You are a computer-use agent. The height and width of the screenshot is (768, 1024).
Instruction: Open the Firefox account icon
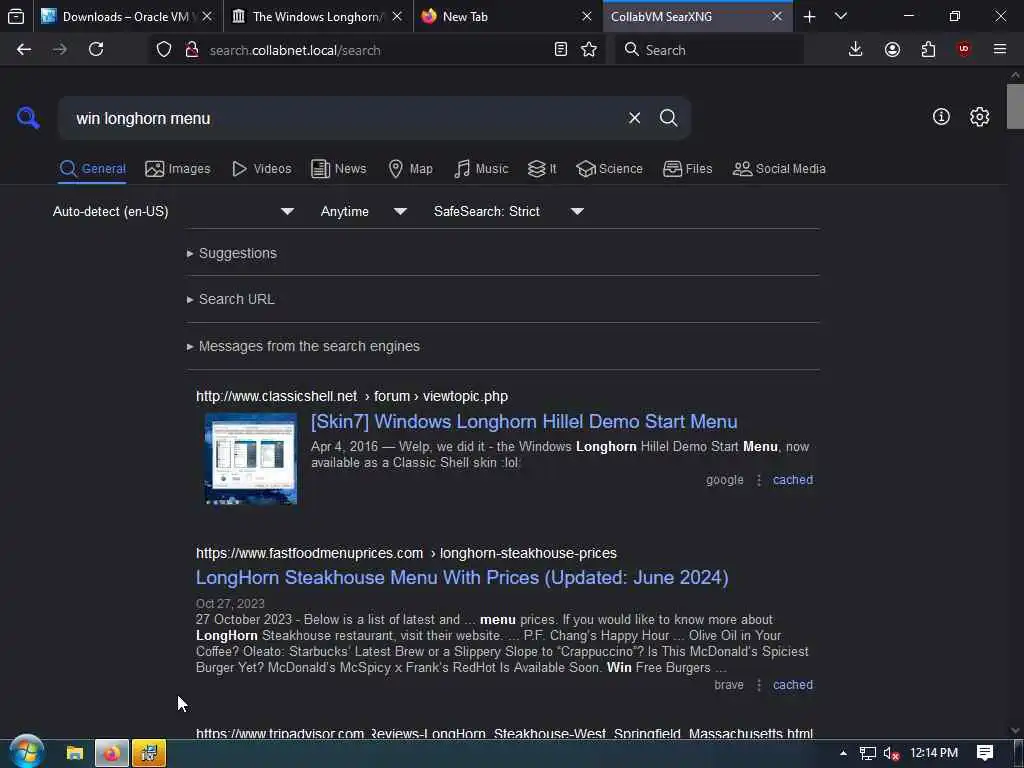[x=892, y=50]
